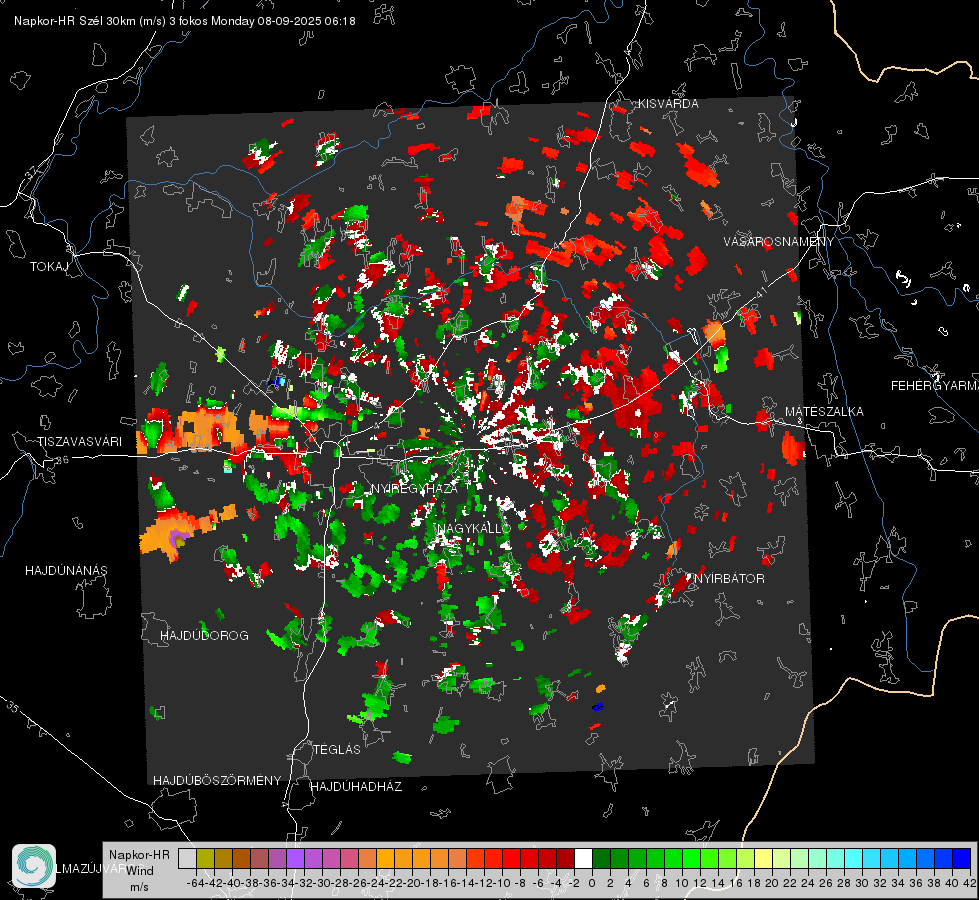
Task: Pick the violet swatch between -34 and -32
Action: (x=295, y=858)
